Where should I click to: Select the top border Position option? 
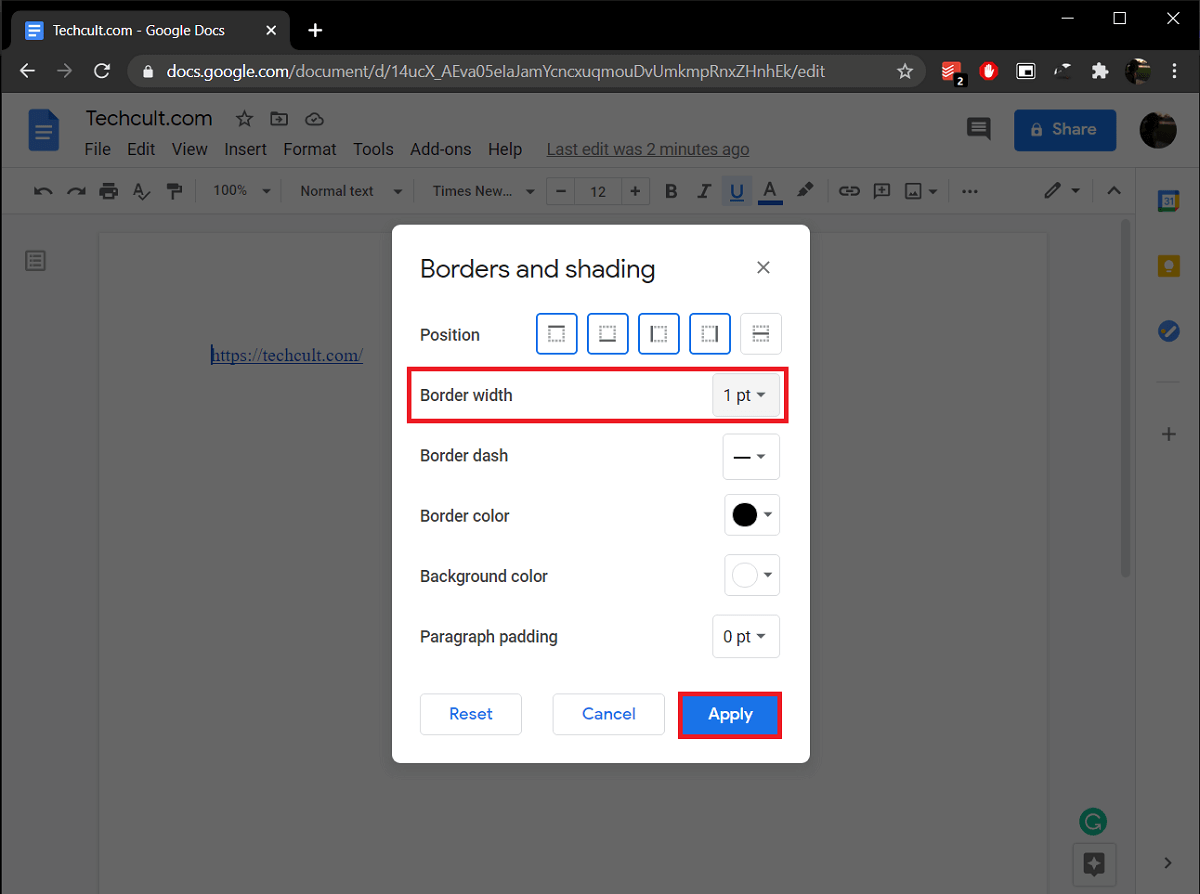(556, 333)
